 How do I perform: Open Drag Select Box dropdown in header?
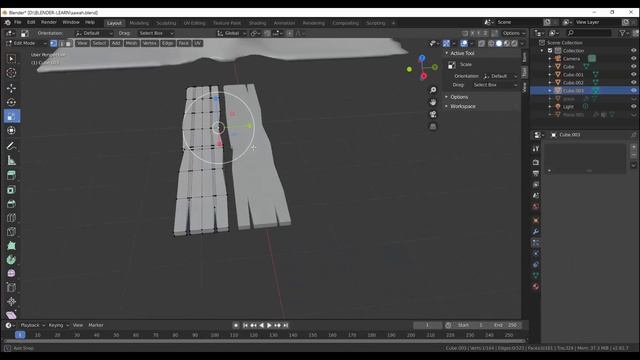click(156, 33)
